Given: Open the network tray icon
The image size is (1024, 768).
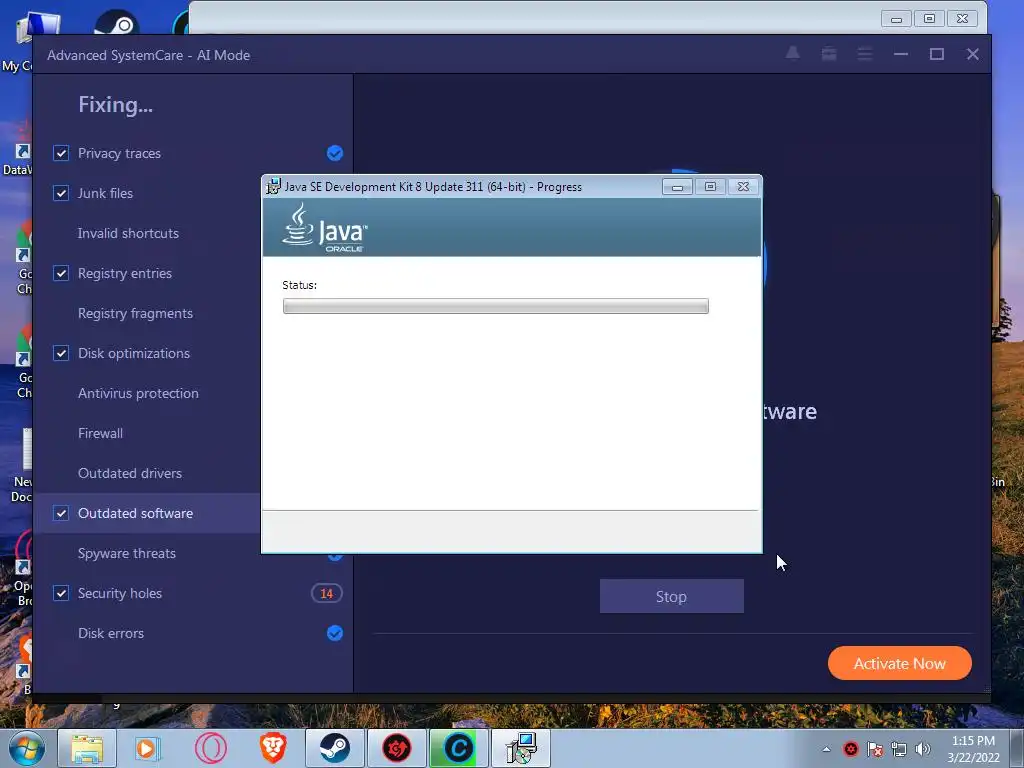Looking at the screenshot, I should pyautogui.click(x=899, y=749).
